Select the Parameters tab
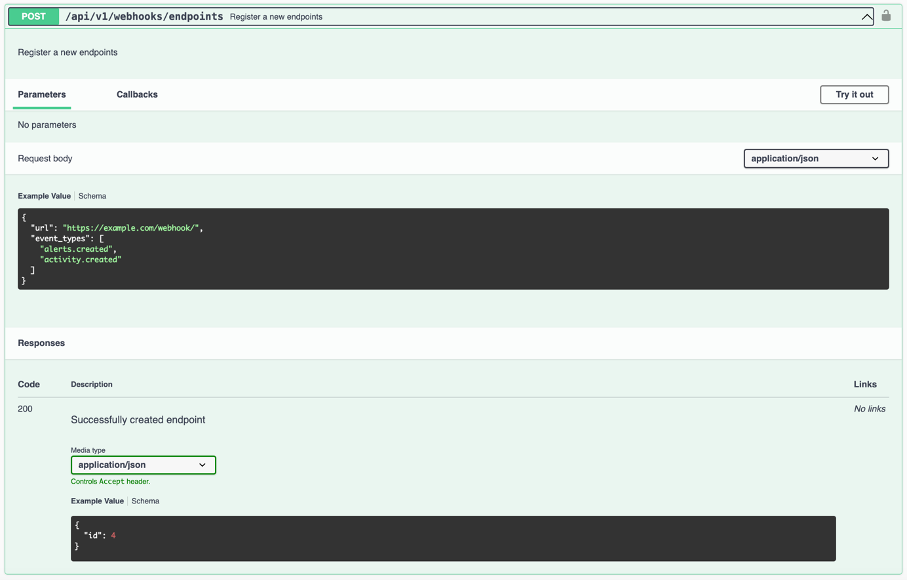Image resolution: width=908 pixels, height=580 pixels. click(42, 94)
